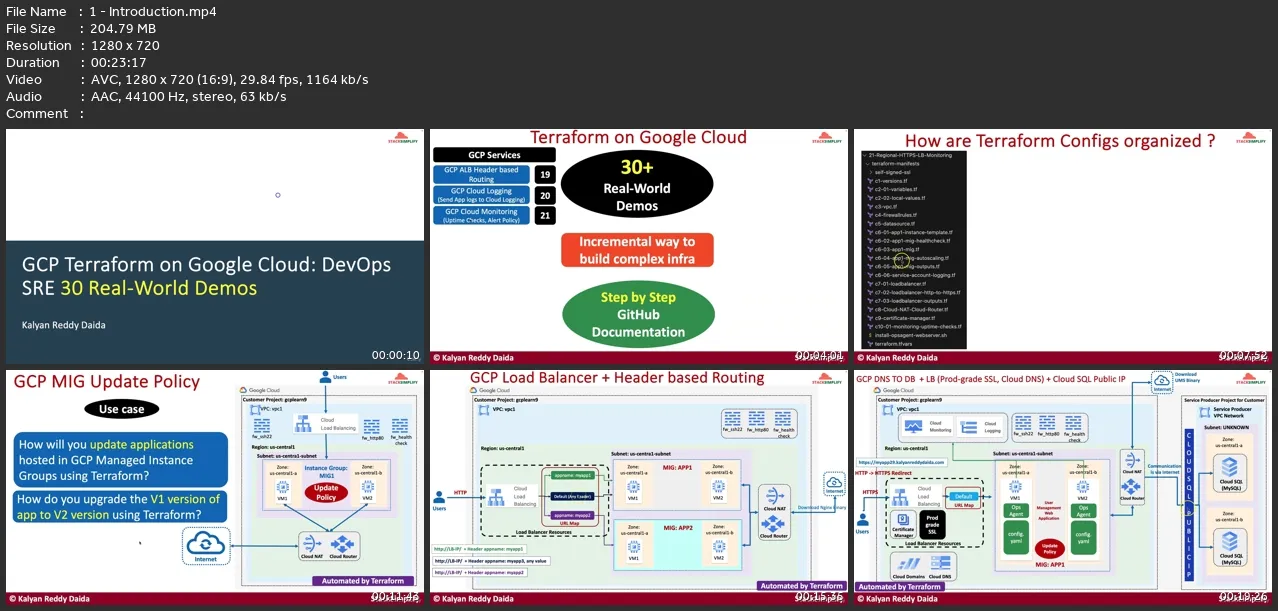Screen dimensions: 1278x611
Task: Click the Cloud Logging icon in DNS to DB slide
Action: (x=967, y=426)
